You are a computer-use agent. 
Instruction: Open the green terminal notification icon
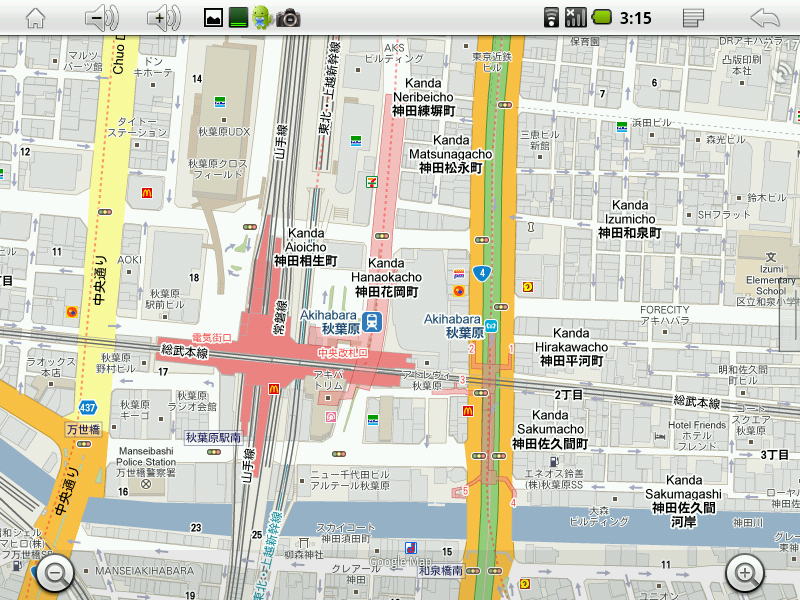tap(238, 18)
